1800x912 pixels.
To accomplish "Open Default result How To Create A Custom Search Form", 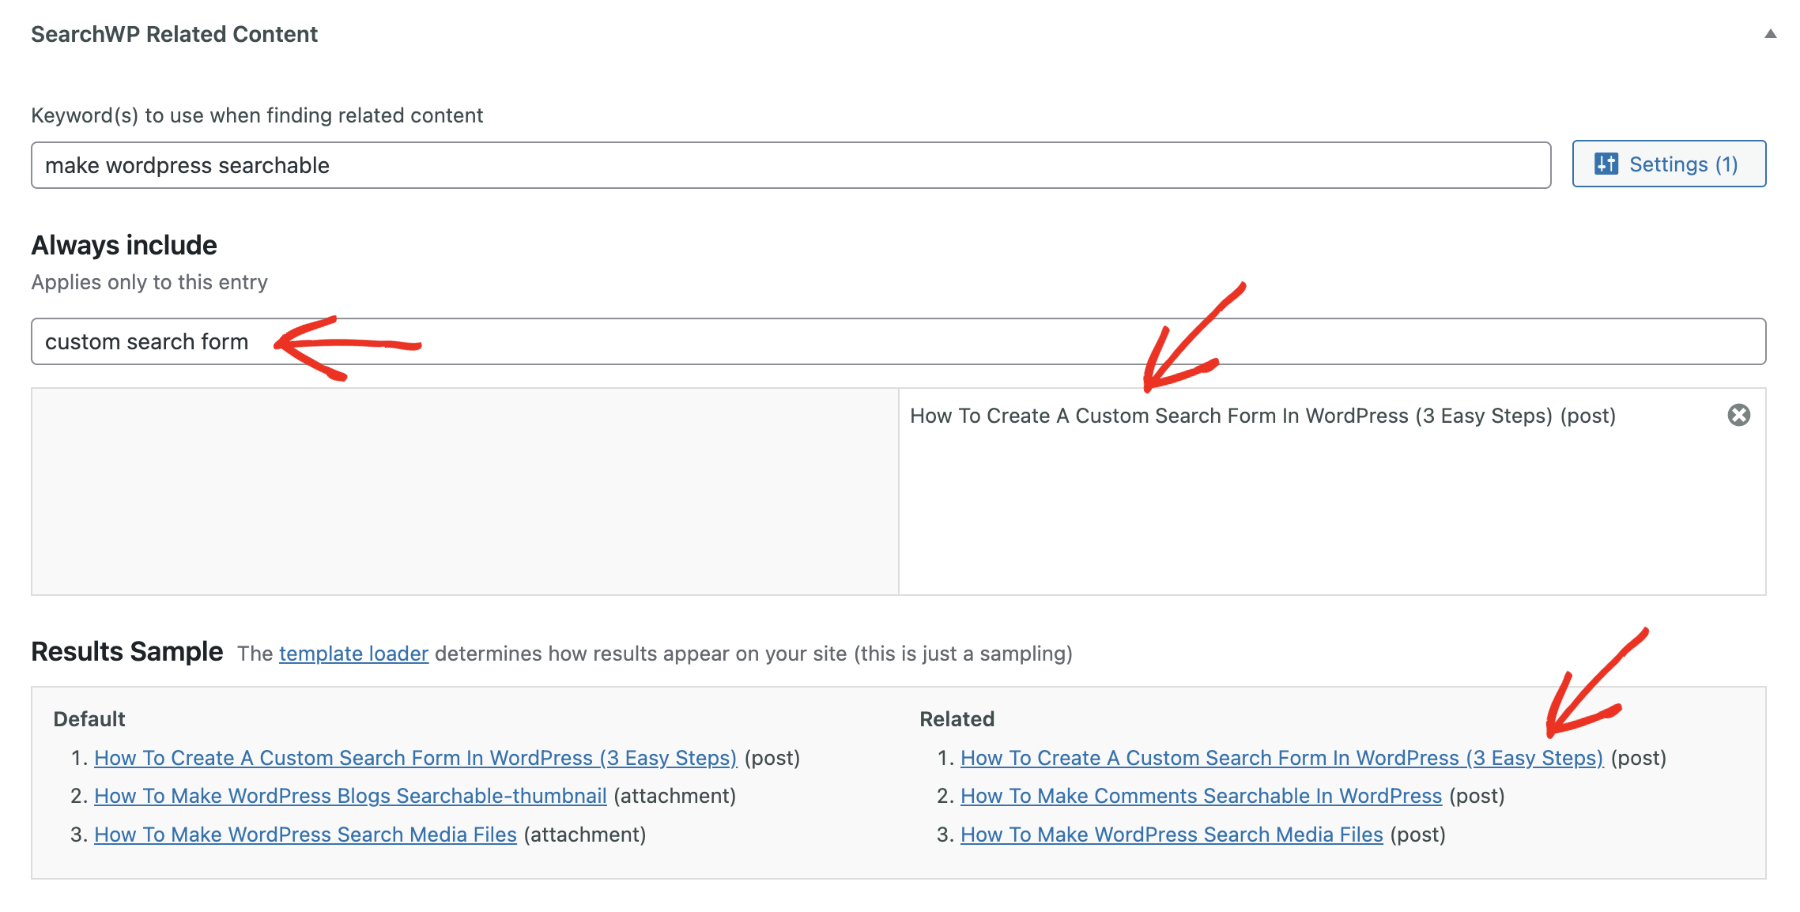I will 415,758.
